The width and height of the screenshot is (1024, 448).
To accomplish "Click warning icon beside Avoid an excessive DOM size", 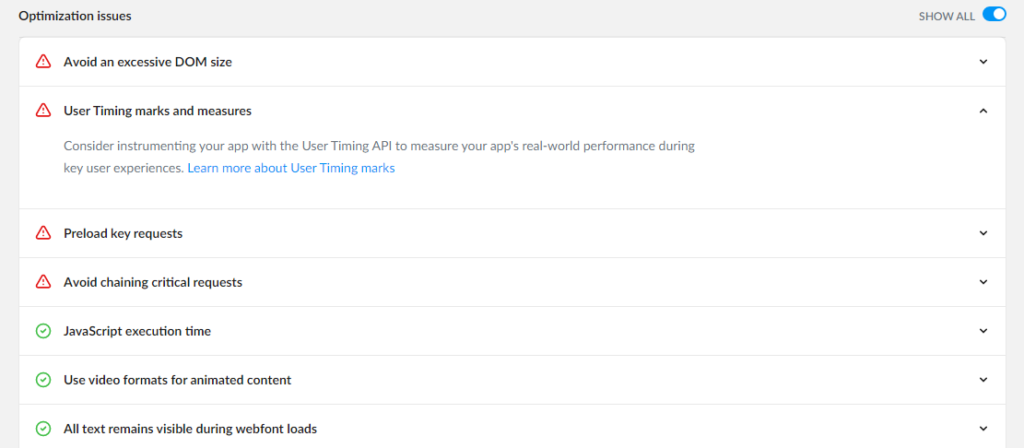I will coord(43,62).
